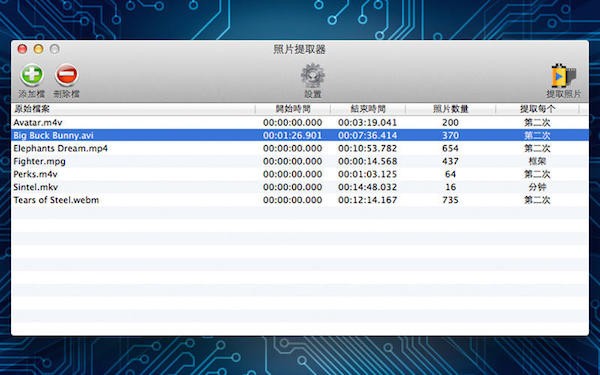Click 第二次 cell in Avatar.m4v row
The image size is (600, 375).
coord(537,122)
